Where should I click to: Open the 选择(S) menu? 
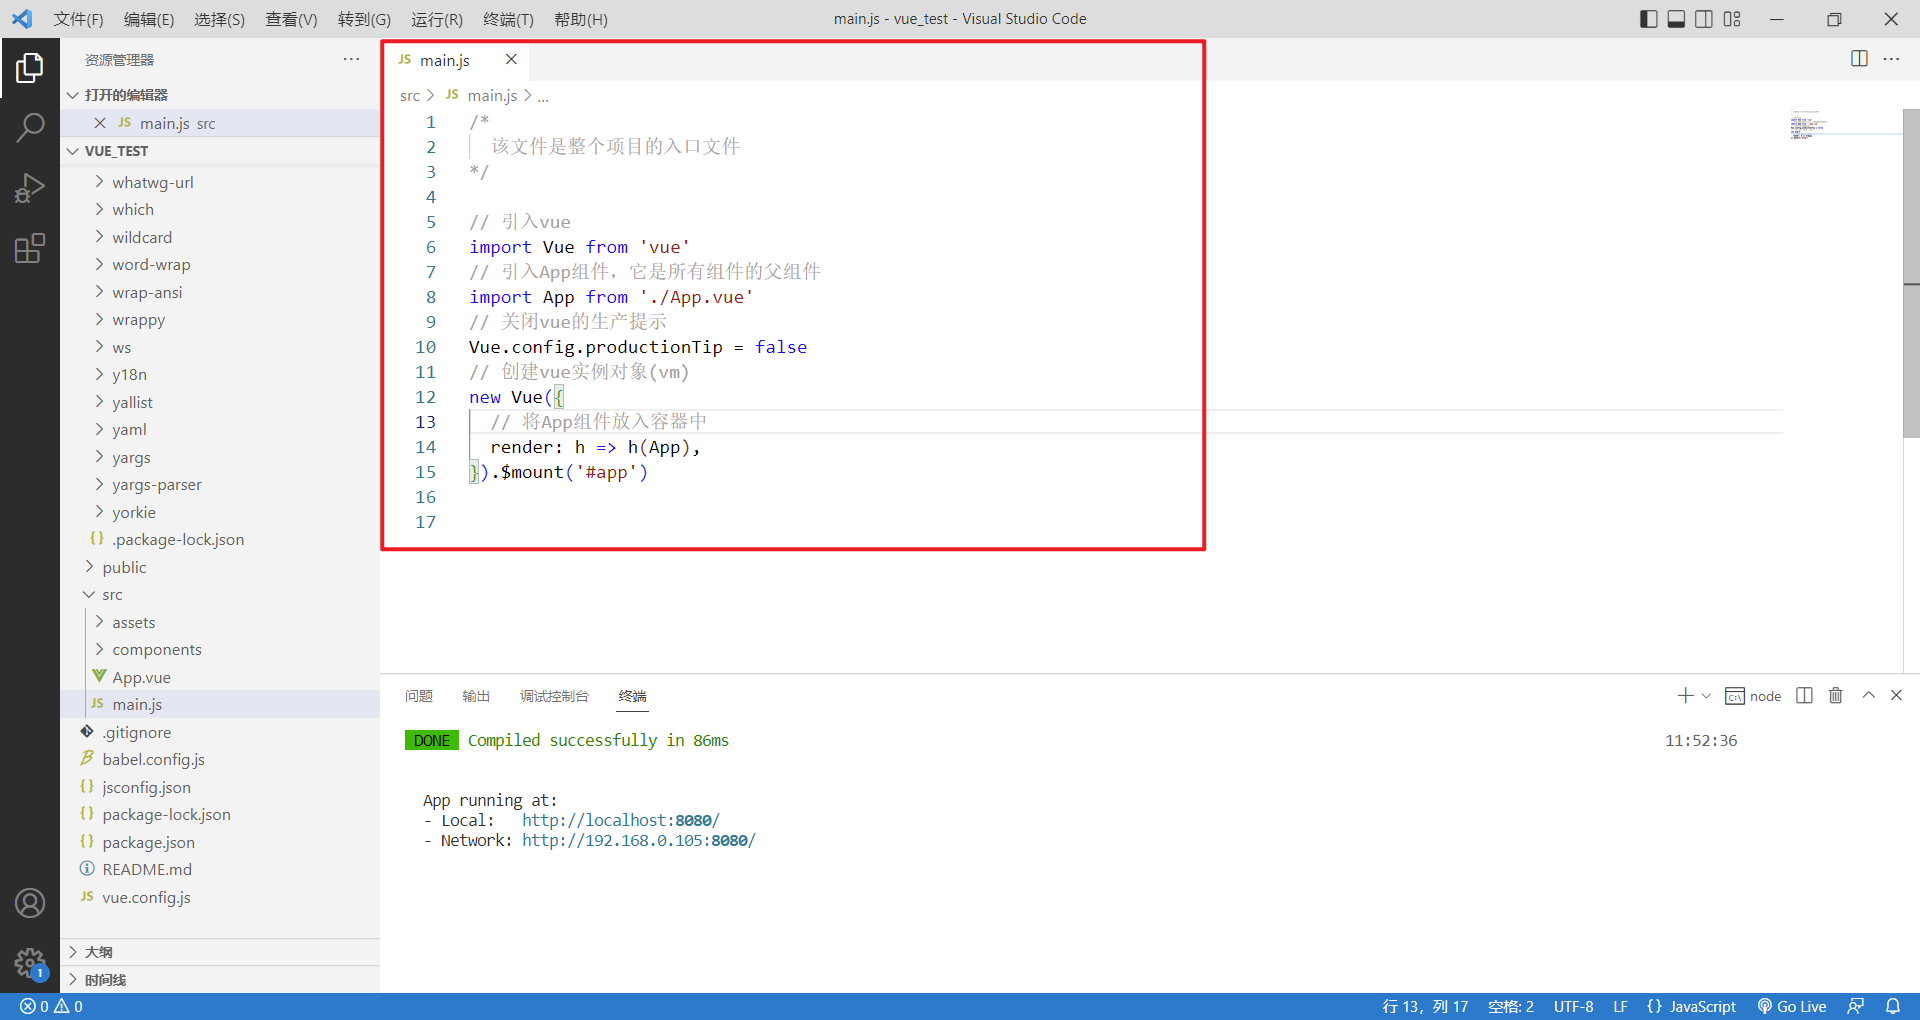219,19
